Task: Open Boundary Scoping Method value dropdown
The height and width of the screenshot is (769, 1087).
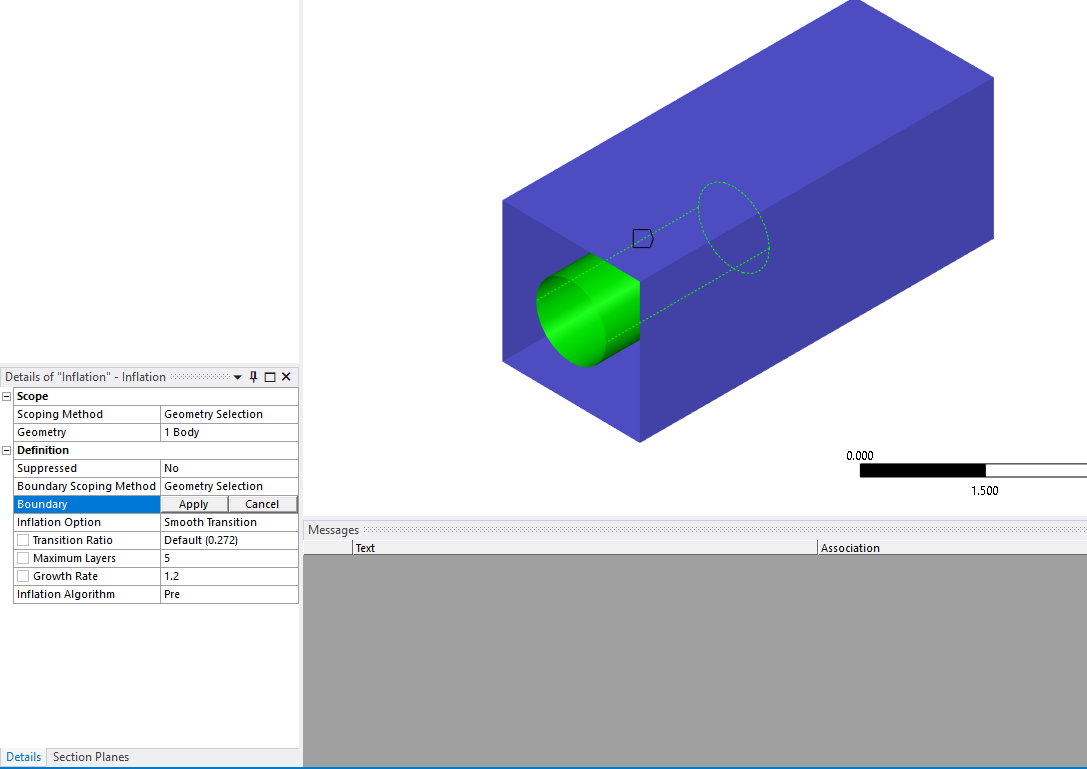Action: pyautogui.click(x=229, y=486)
